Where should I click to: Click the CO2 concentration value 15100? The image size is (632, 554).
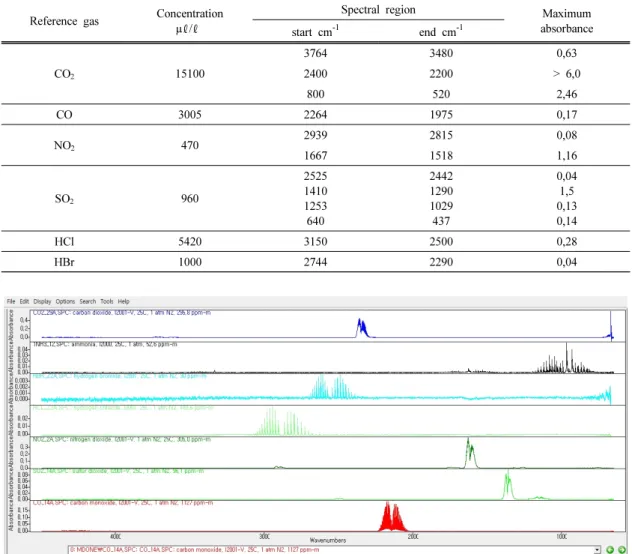(190, 74)
